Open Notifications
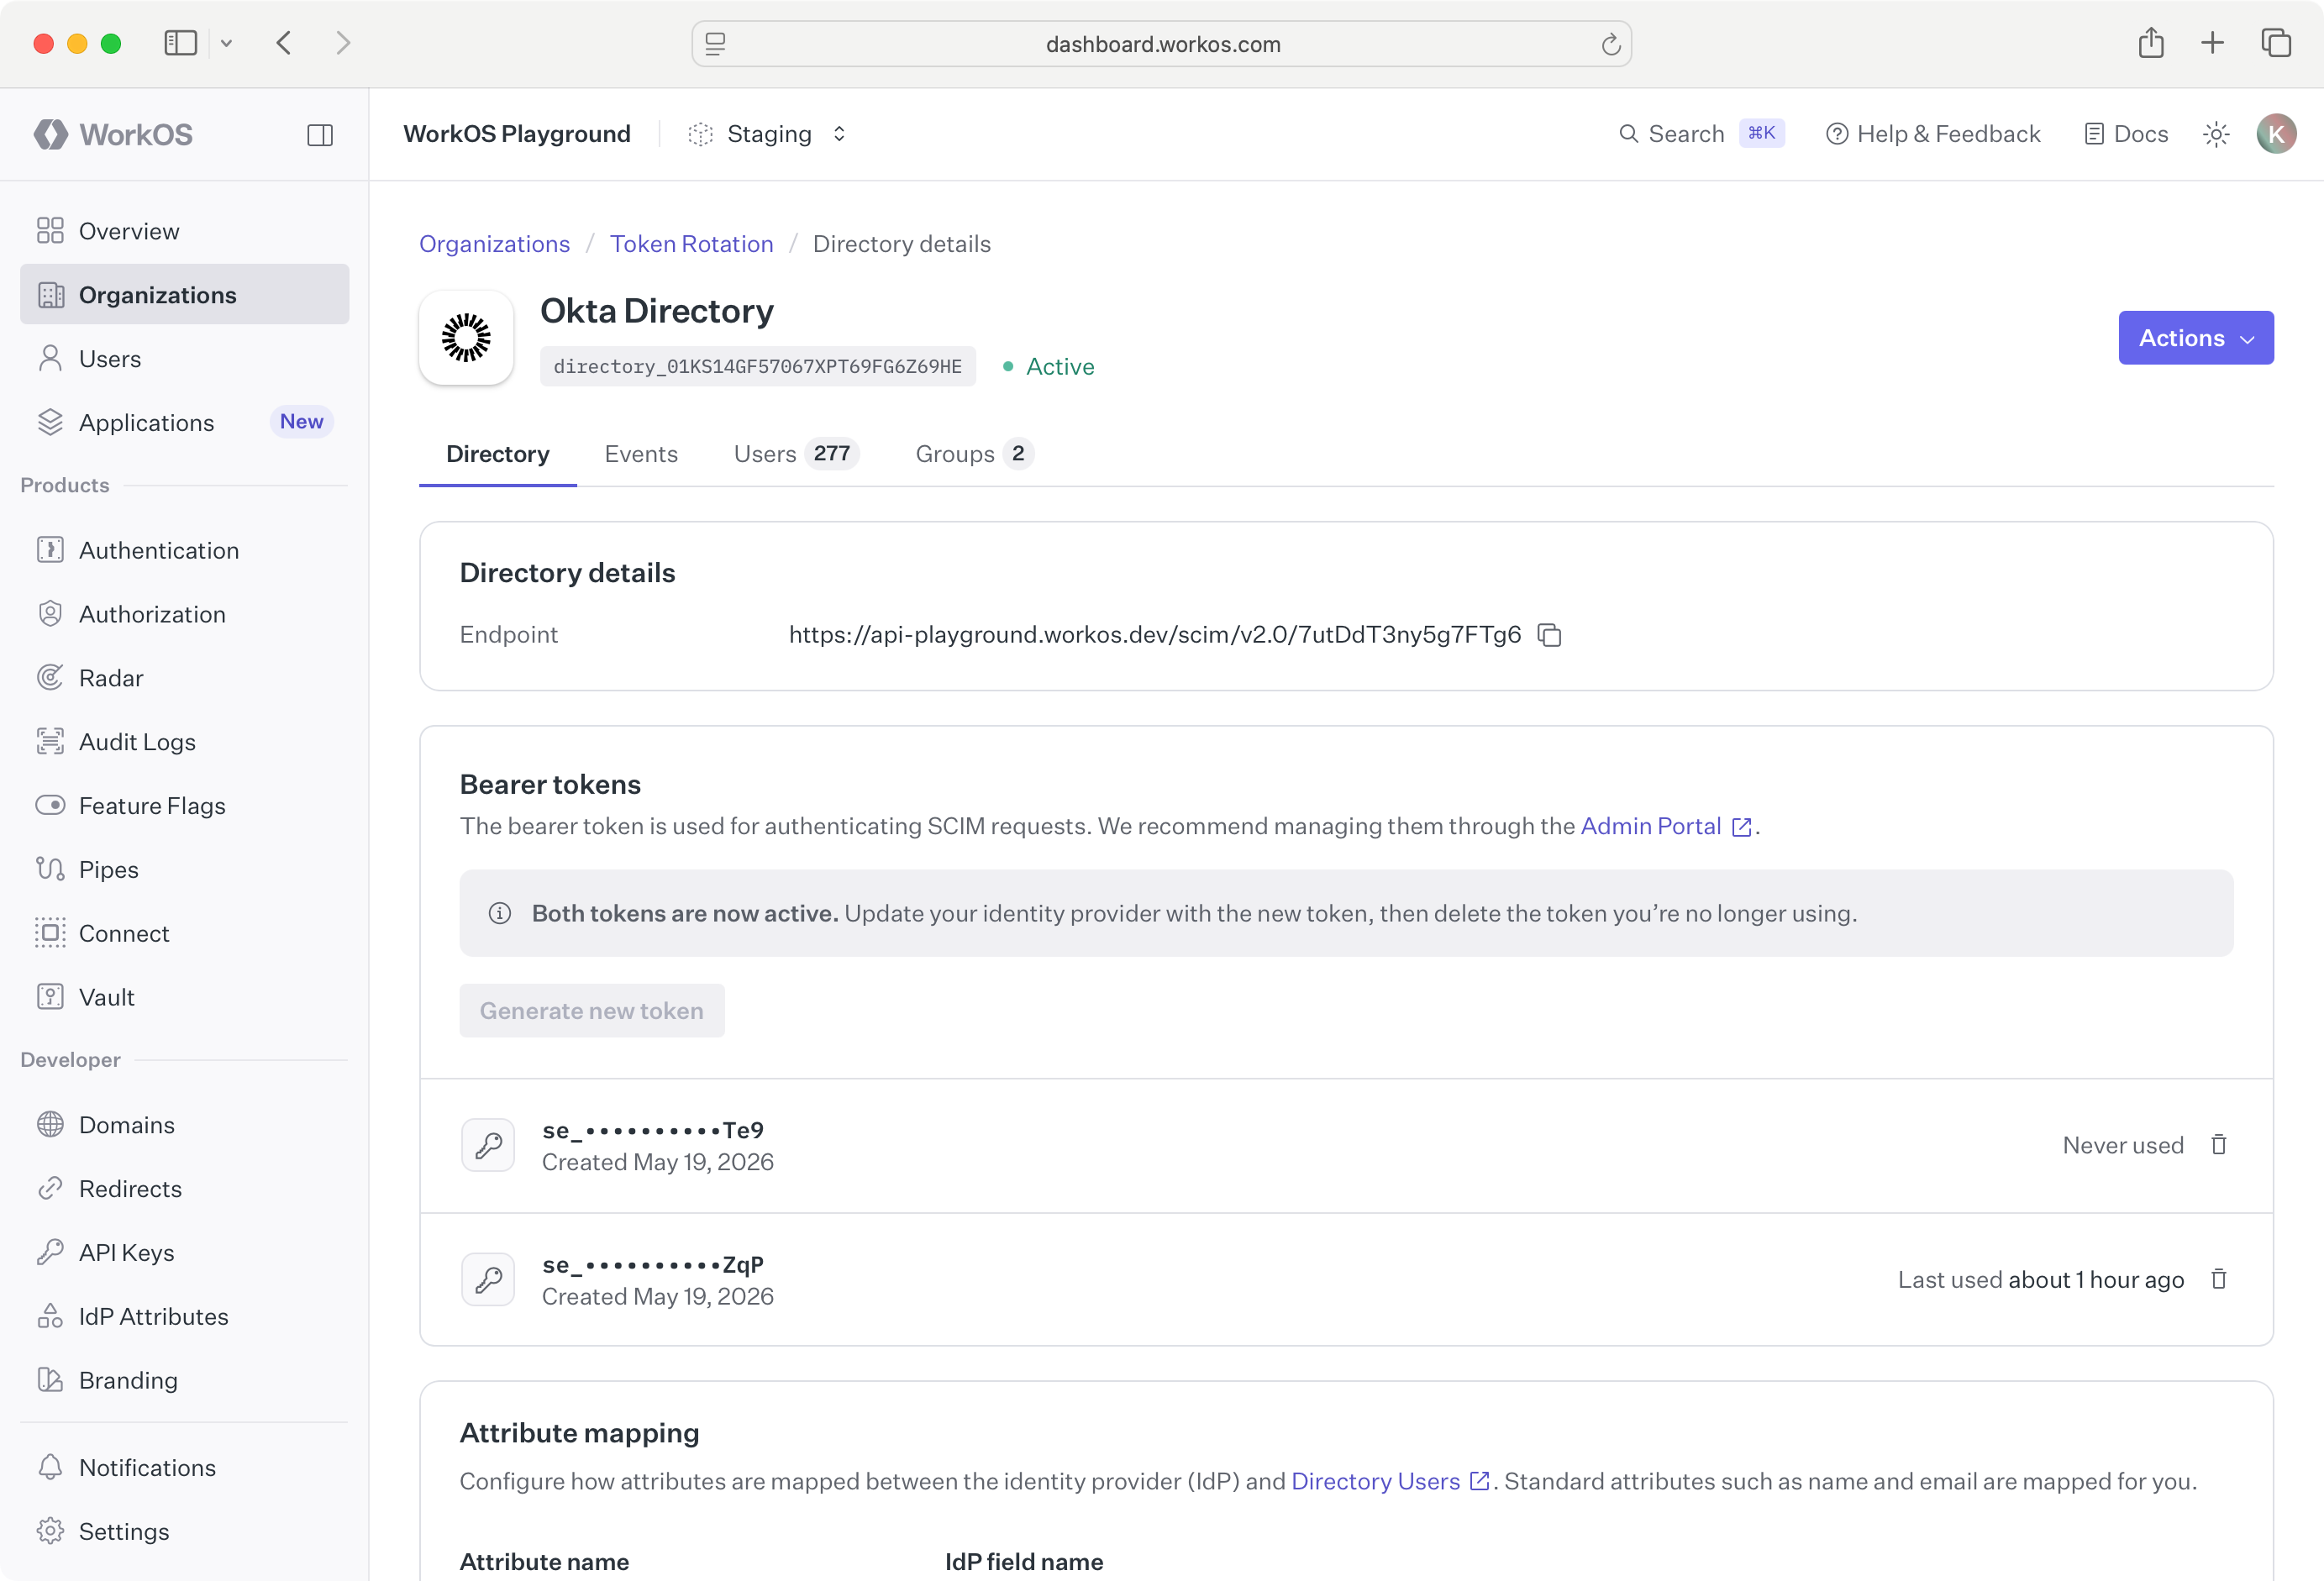The image size is (2324, 1581). [x=184, y=1468]
